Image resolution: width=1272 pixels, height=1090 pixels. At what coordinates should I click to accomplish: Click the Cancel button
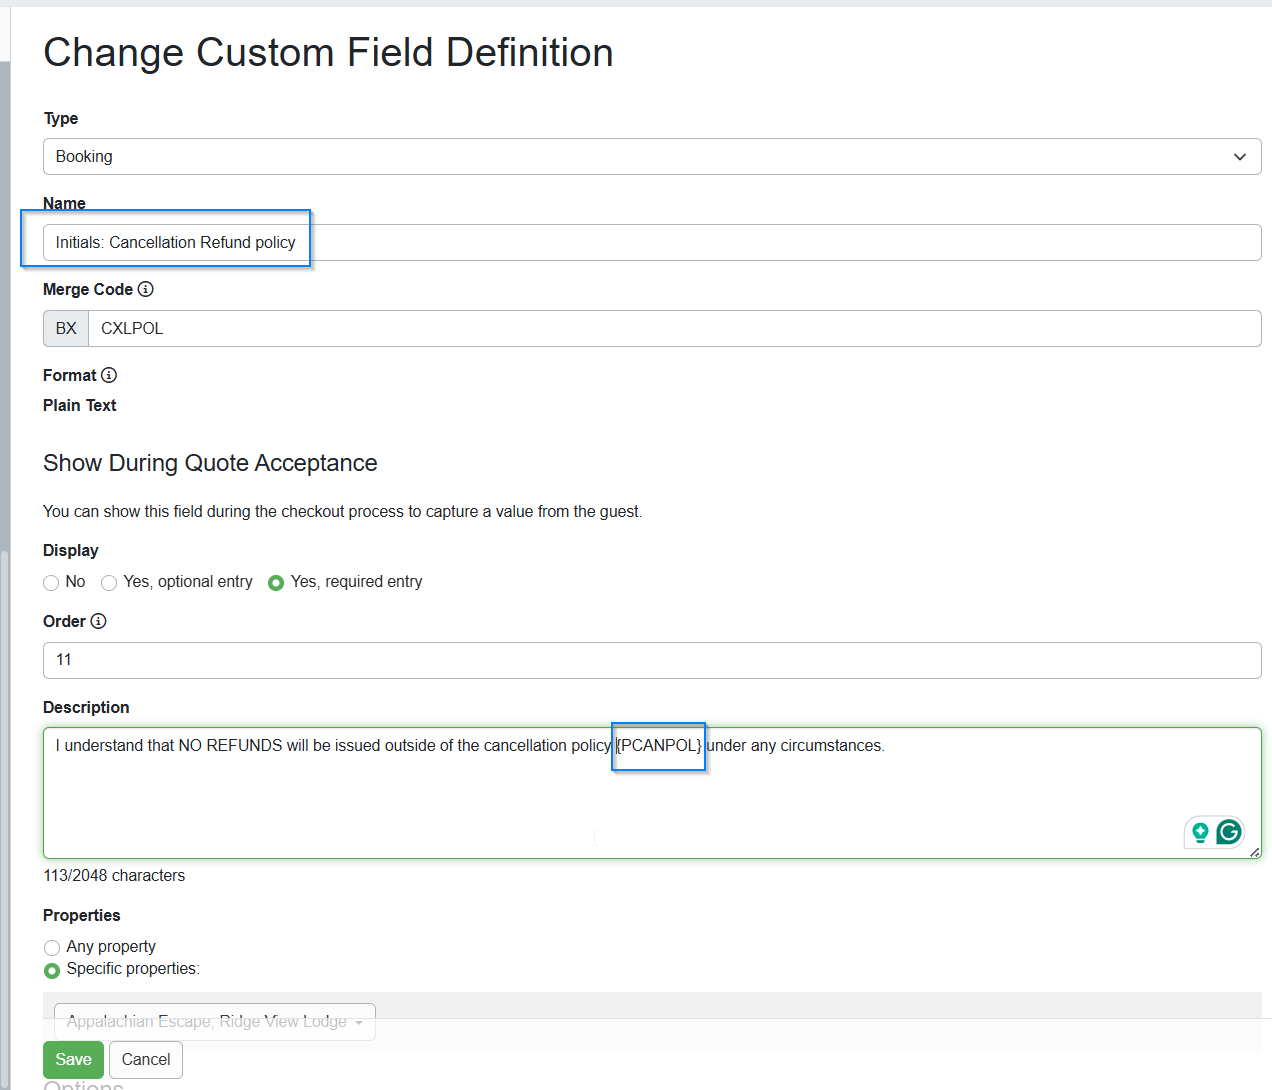[x=146, y=1060]
